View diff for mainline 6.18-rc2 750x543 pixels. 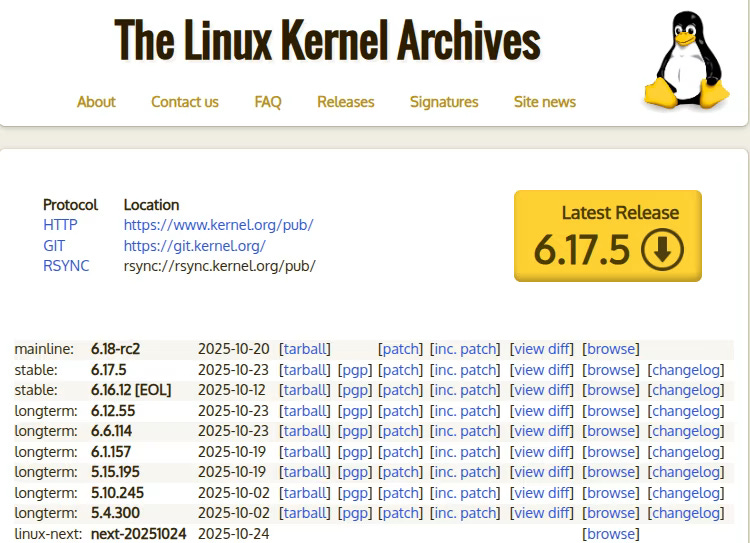coord(541,349)
